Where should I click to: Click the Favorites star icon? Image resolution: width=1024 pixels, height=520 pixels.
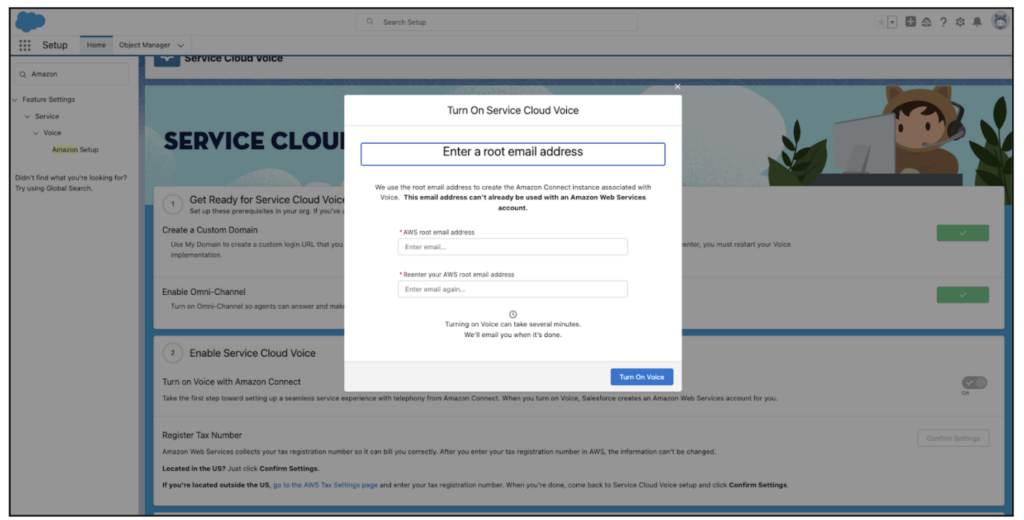tap(879, 22)
